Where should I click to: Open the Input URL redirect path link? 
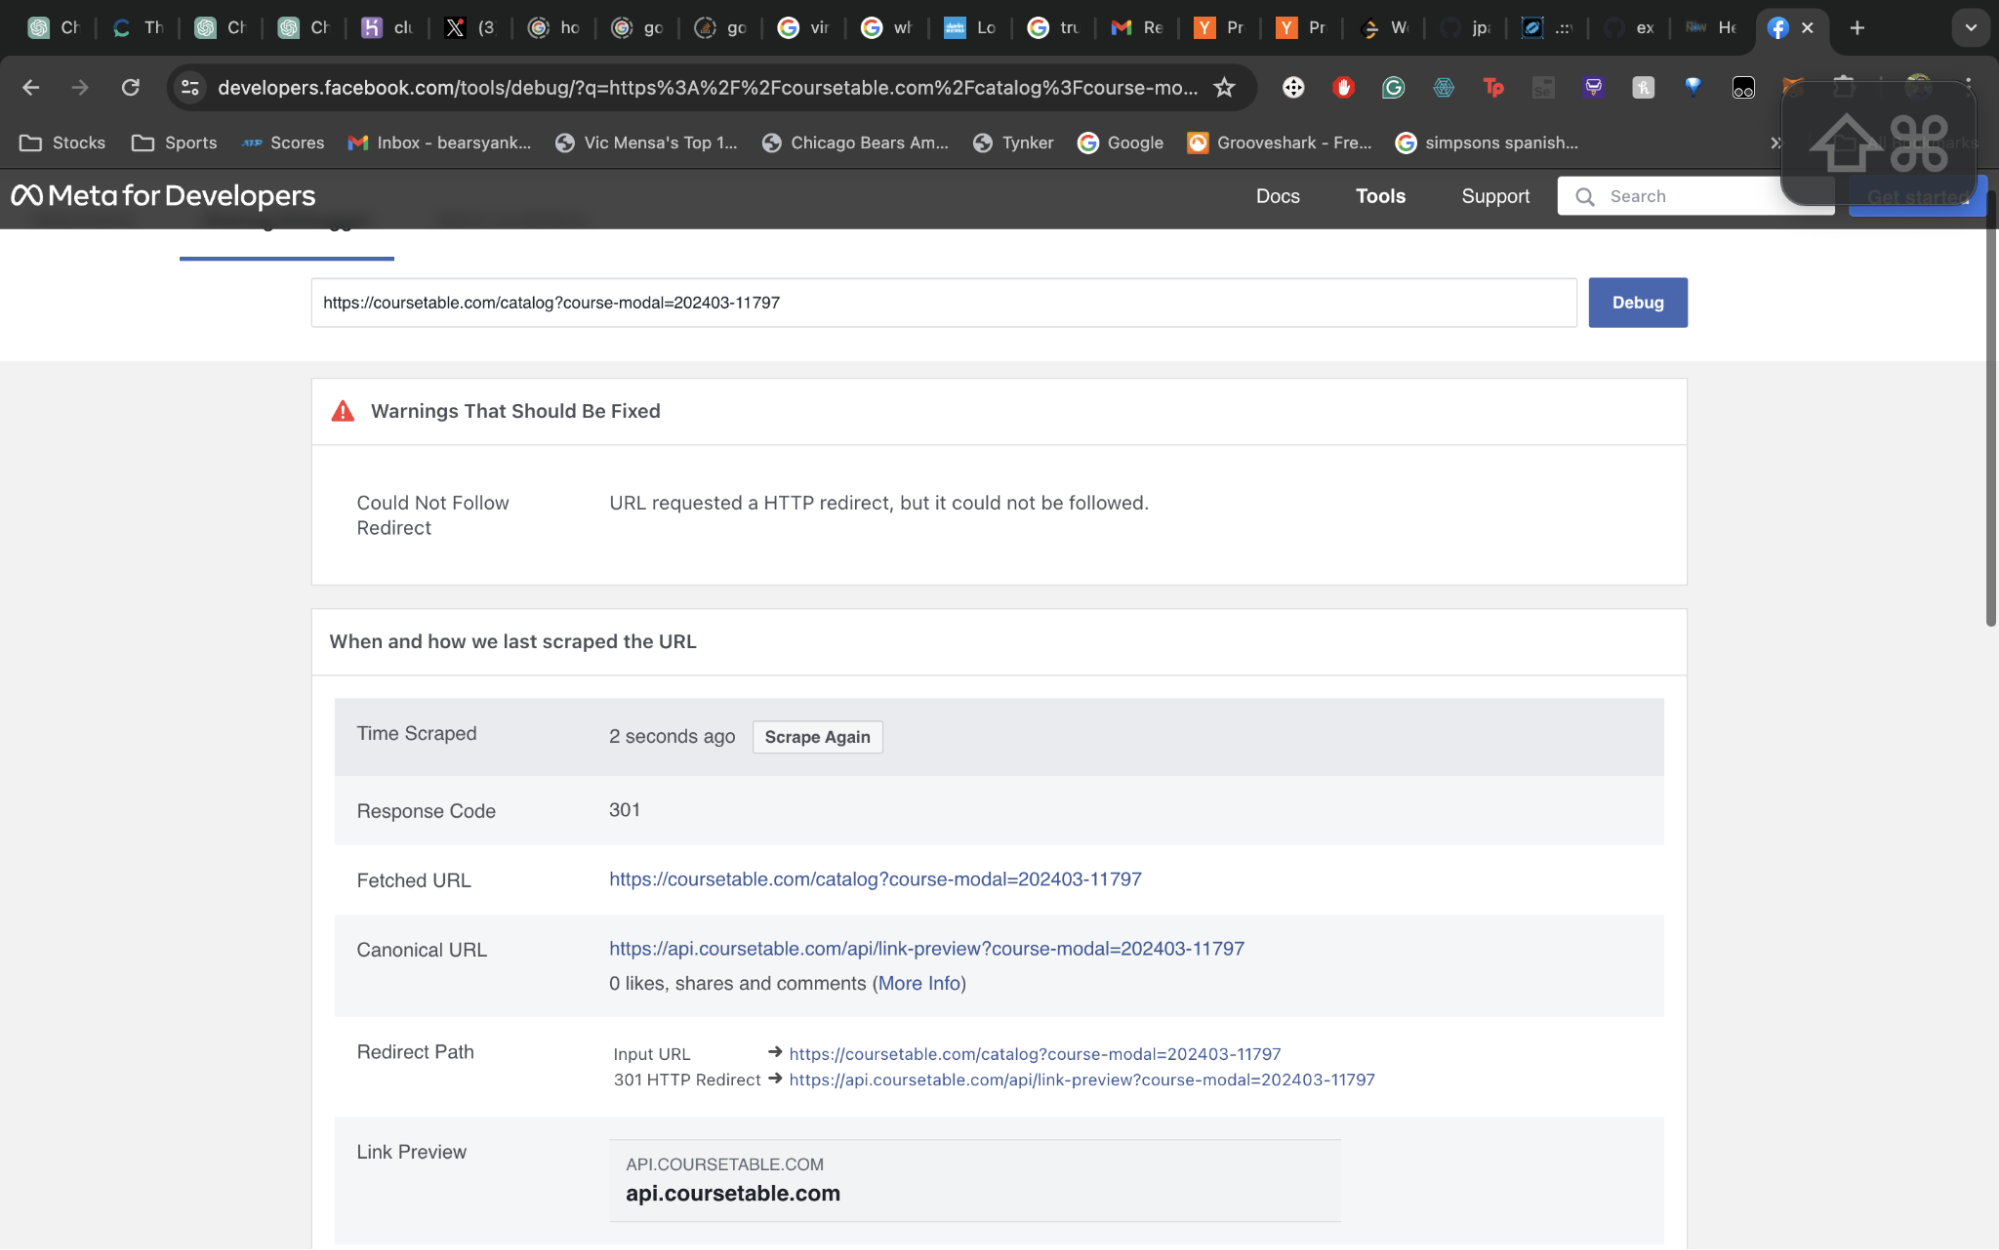coord(1034,1054)
